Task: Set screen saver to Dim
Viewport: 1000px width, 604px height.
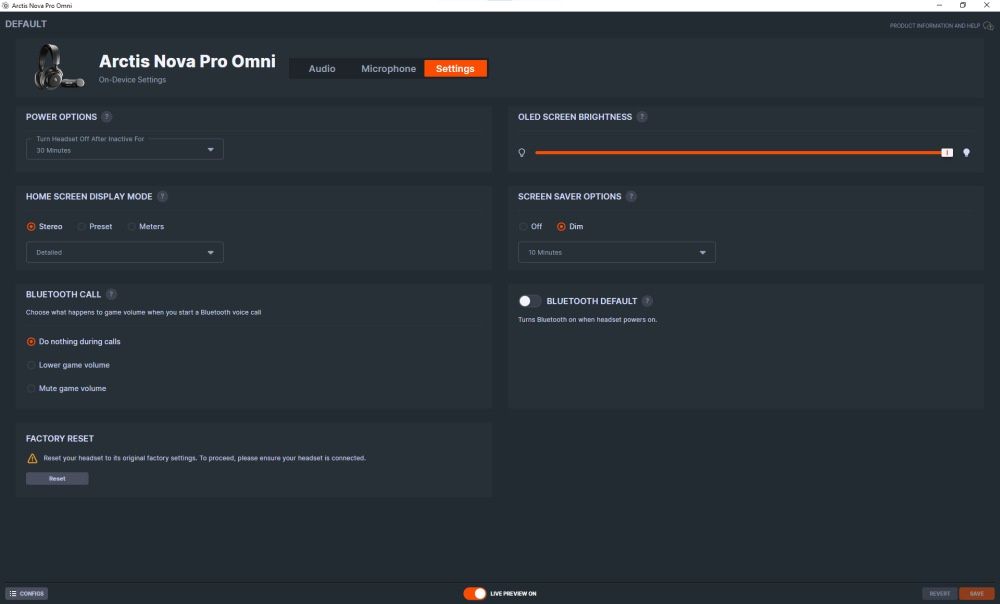Action: coord(570,226)
